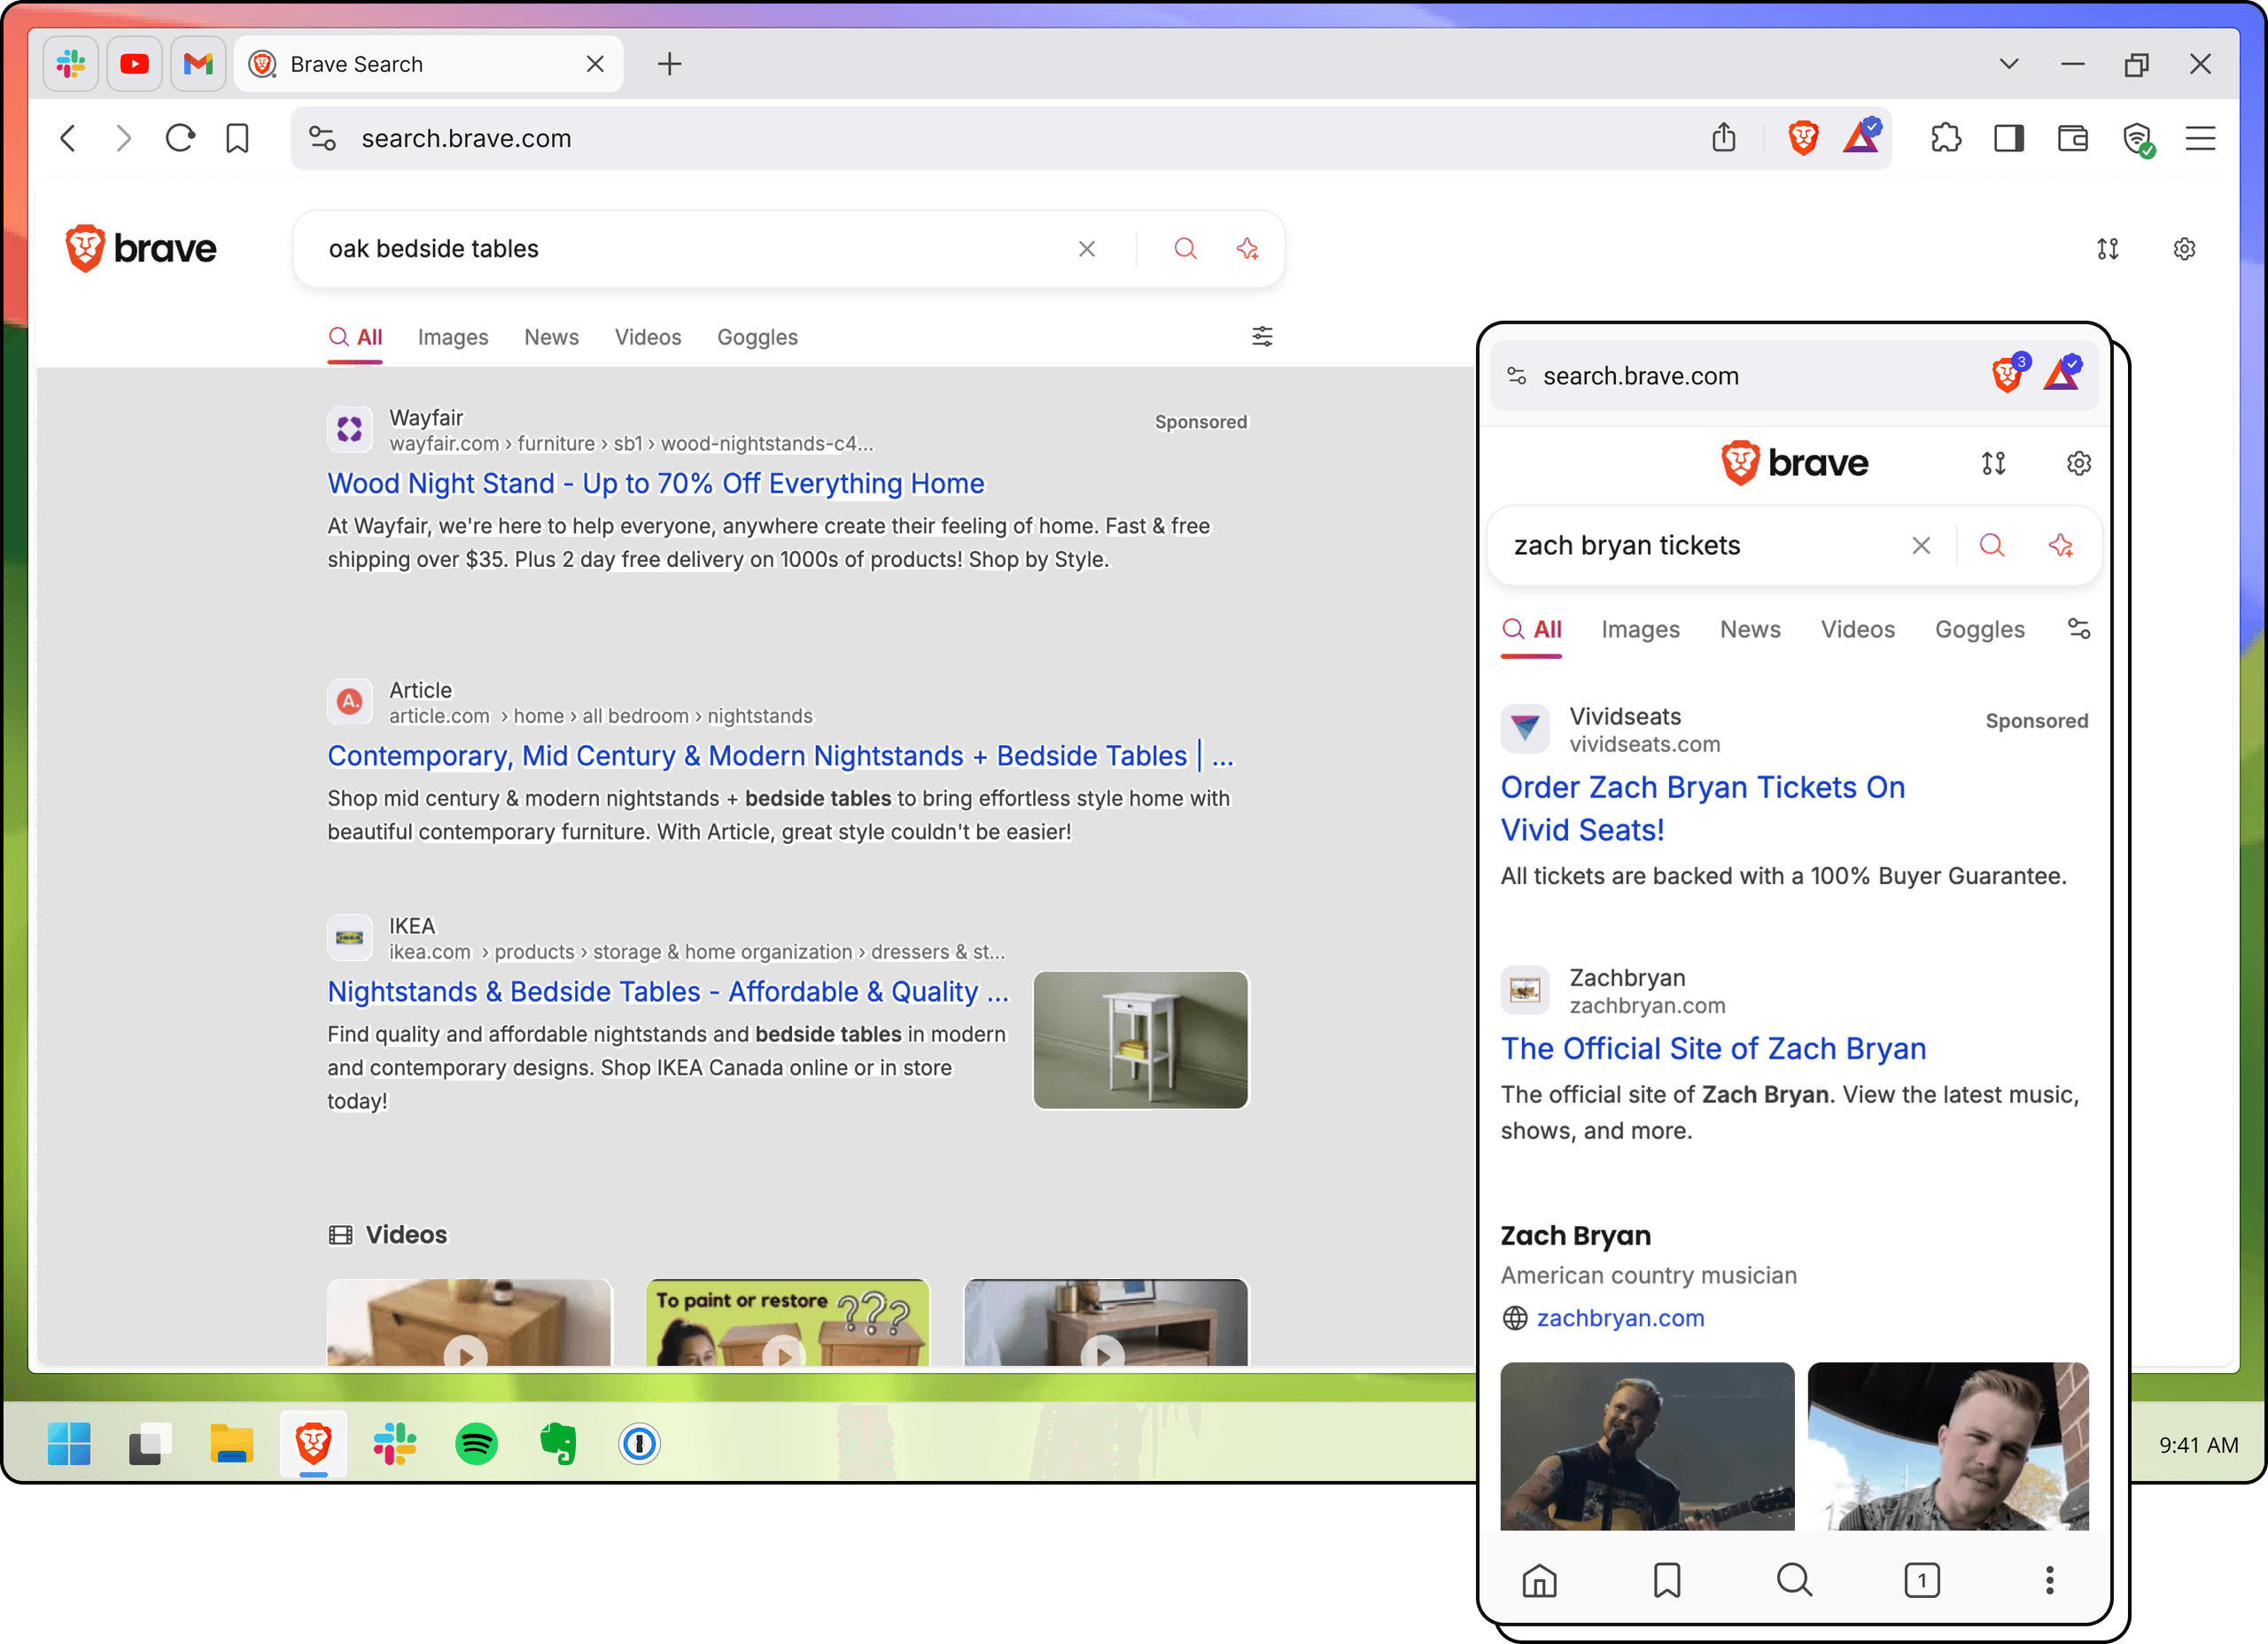2268x1644 pixels.
Task: Tap the mobile address bar URL
Action: (x=1641, y=376)
